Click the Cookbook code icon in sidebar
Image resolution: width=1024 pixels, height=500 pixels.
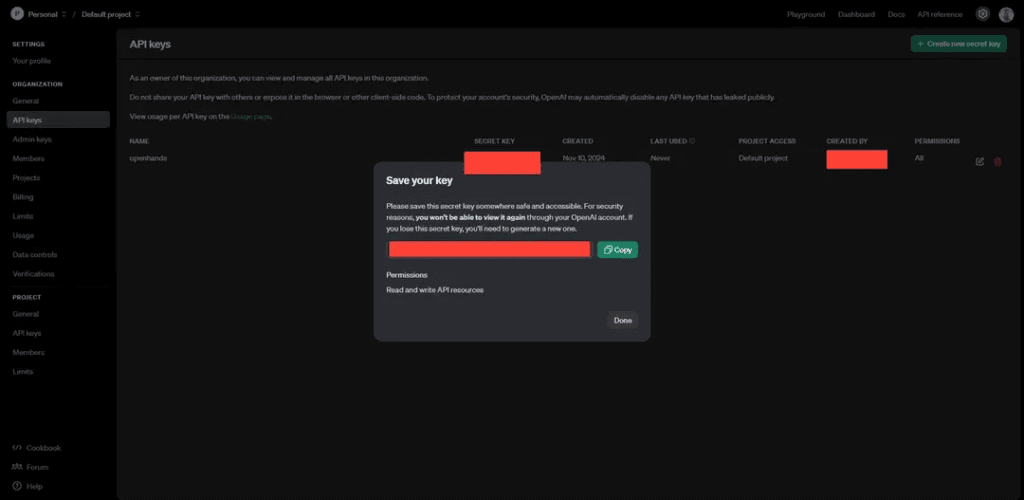point(17,448)
